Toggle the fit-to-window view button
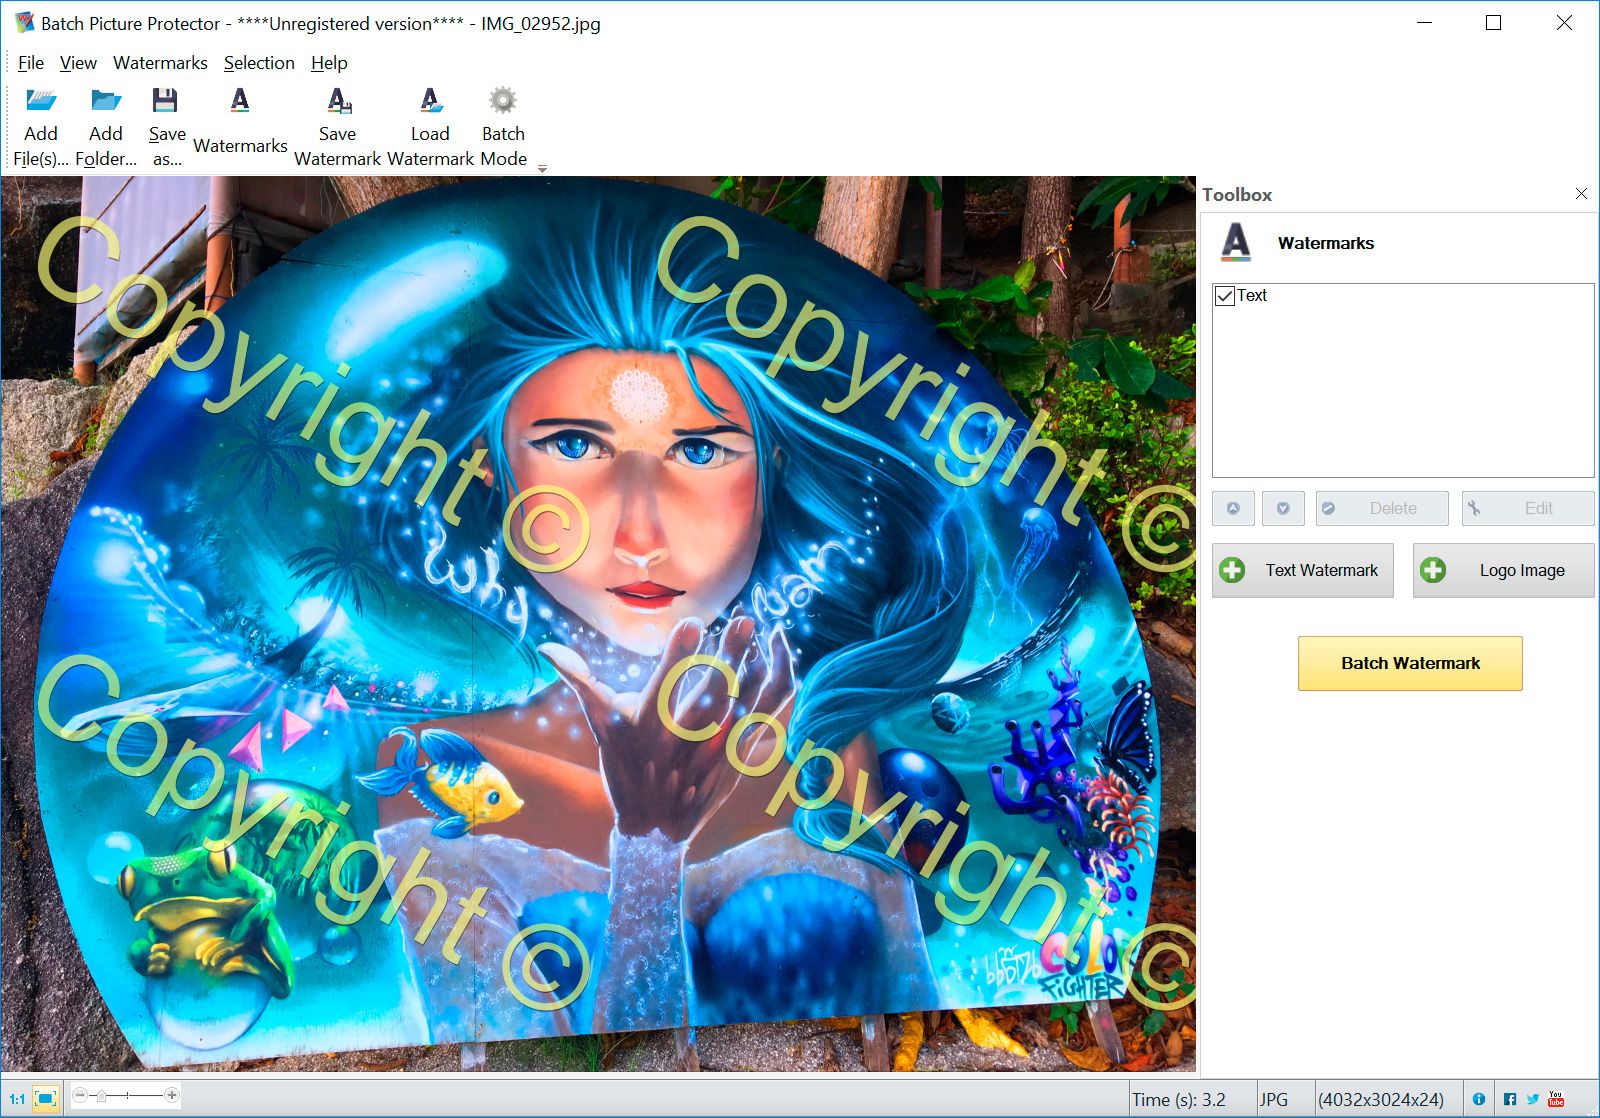Image resolution: width=1600 pixels, height=1118 pixels. tap(46, 1098)
